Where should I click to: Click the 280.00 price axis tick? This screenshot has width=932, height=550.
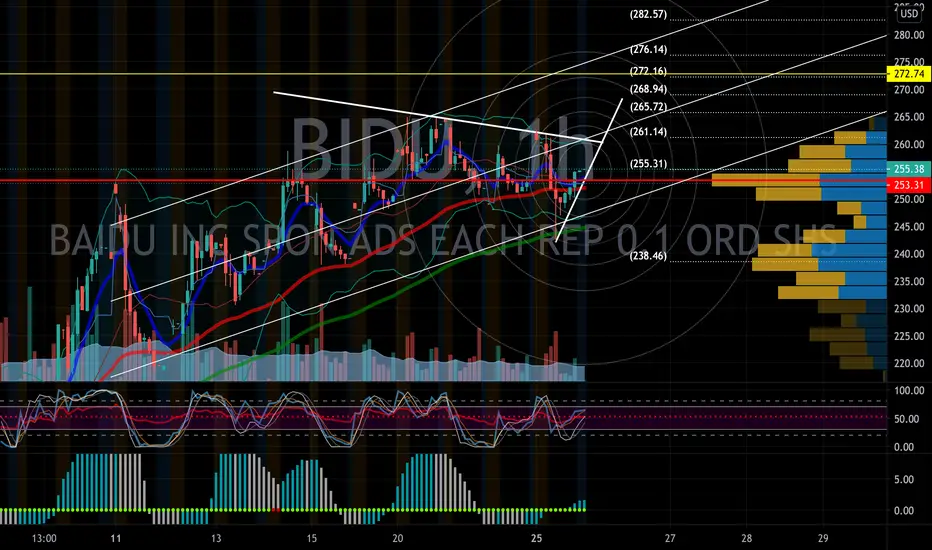tap(909, 35)
